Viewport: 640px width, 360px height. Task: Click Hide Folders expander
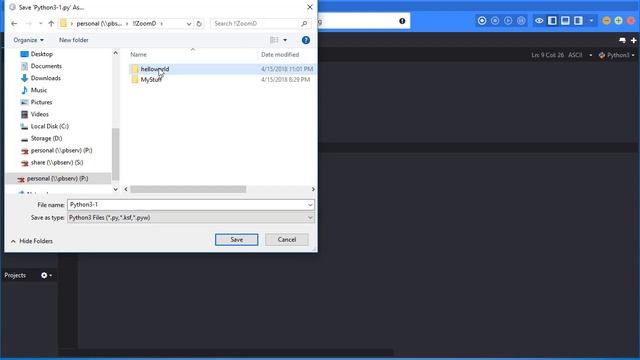[32, 241]
